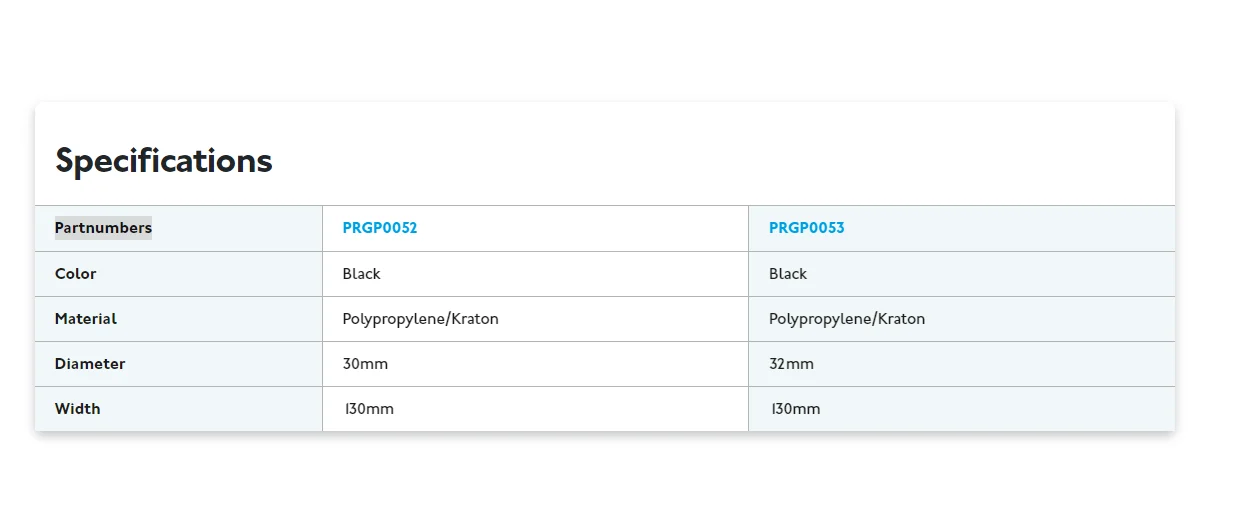Select the highlighted Partnumbers label

[x=103, y=228]
